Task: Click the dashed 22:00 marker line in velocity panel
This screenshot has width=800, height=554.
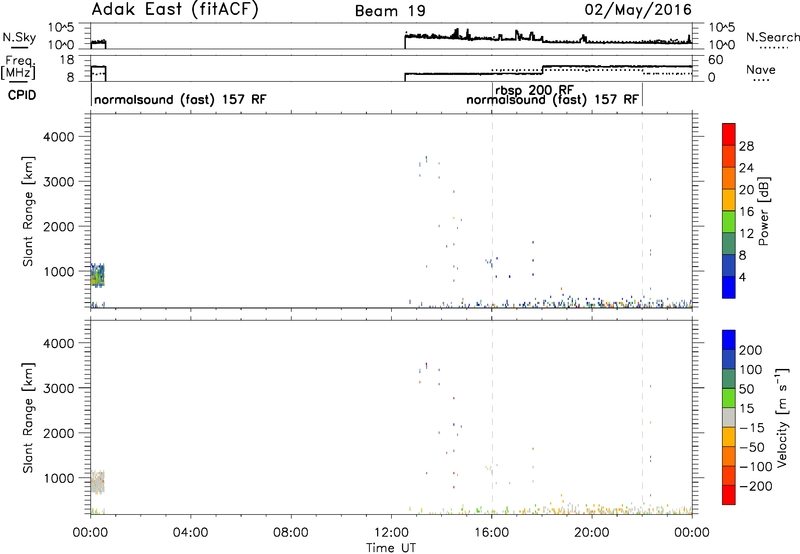Action: click(642, 417)
